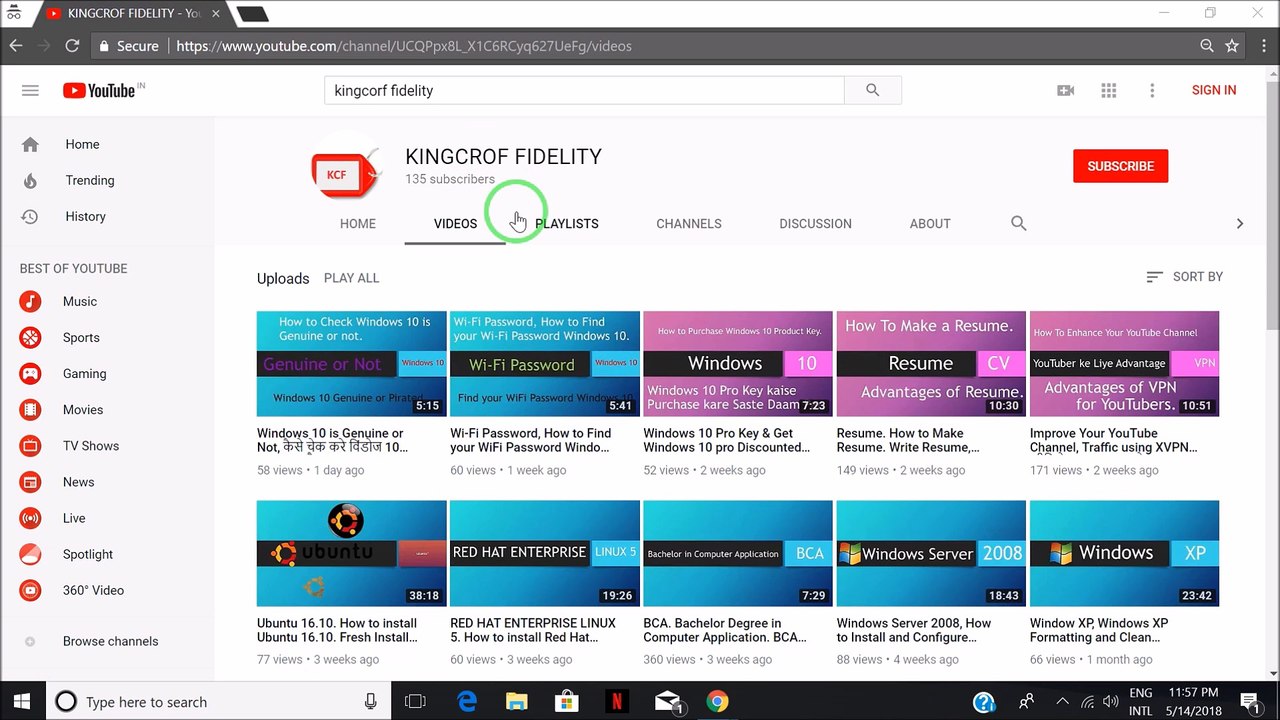
Task: Open Advantages of VPN for YouTubers thumbnail
Action: tap(1124, 363)
